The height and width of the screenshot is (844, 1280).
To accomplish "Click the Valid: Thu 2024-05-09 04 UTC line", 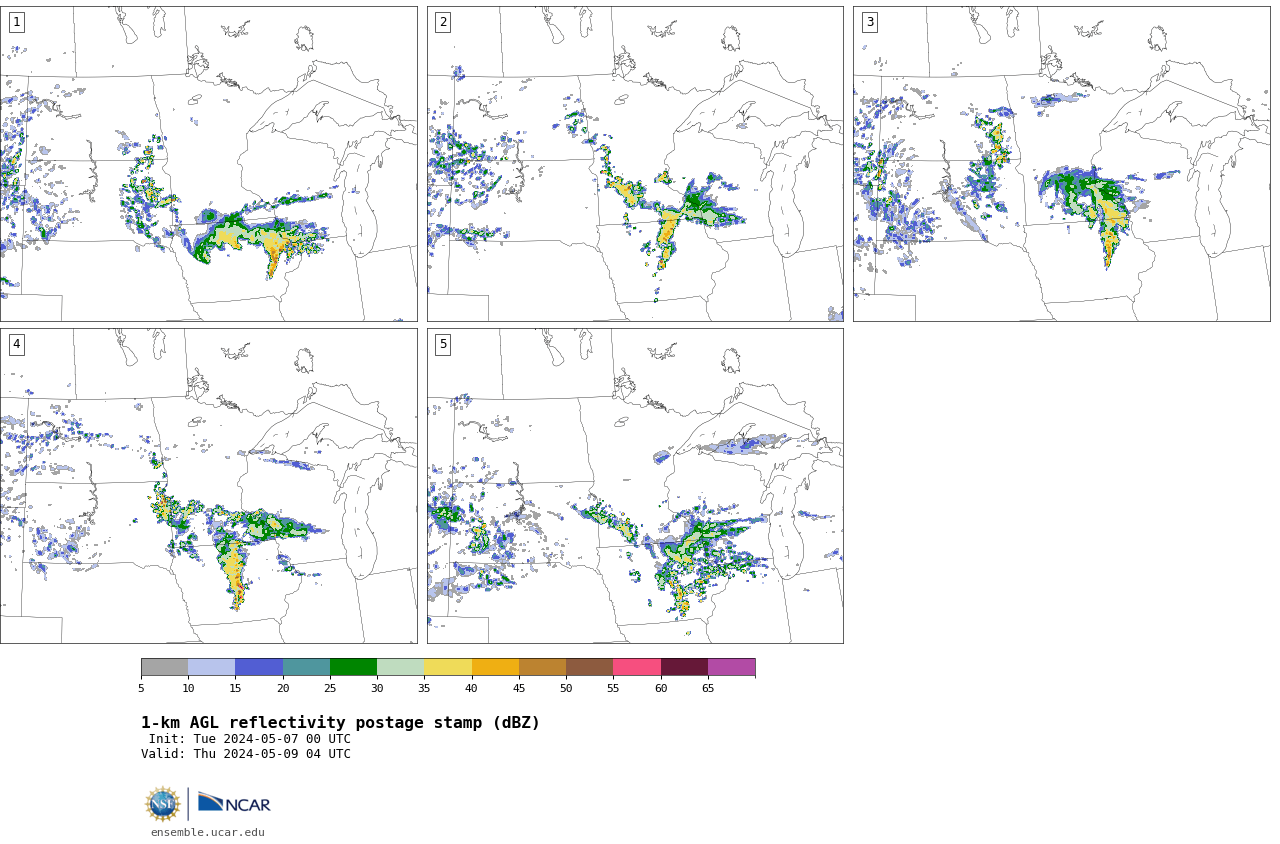I will (246, 754).
